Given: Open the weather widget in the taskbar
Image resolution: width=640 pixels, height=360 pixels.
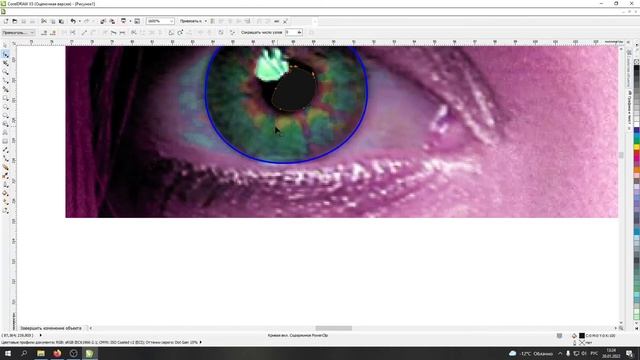Looking at the screenshot, I should click(x=531, y=353).
